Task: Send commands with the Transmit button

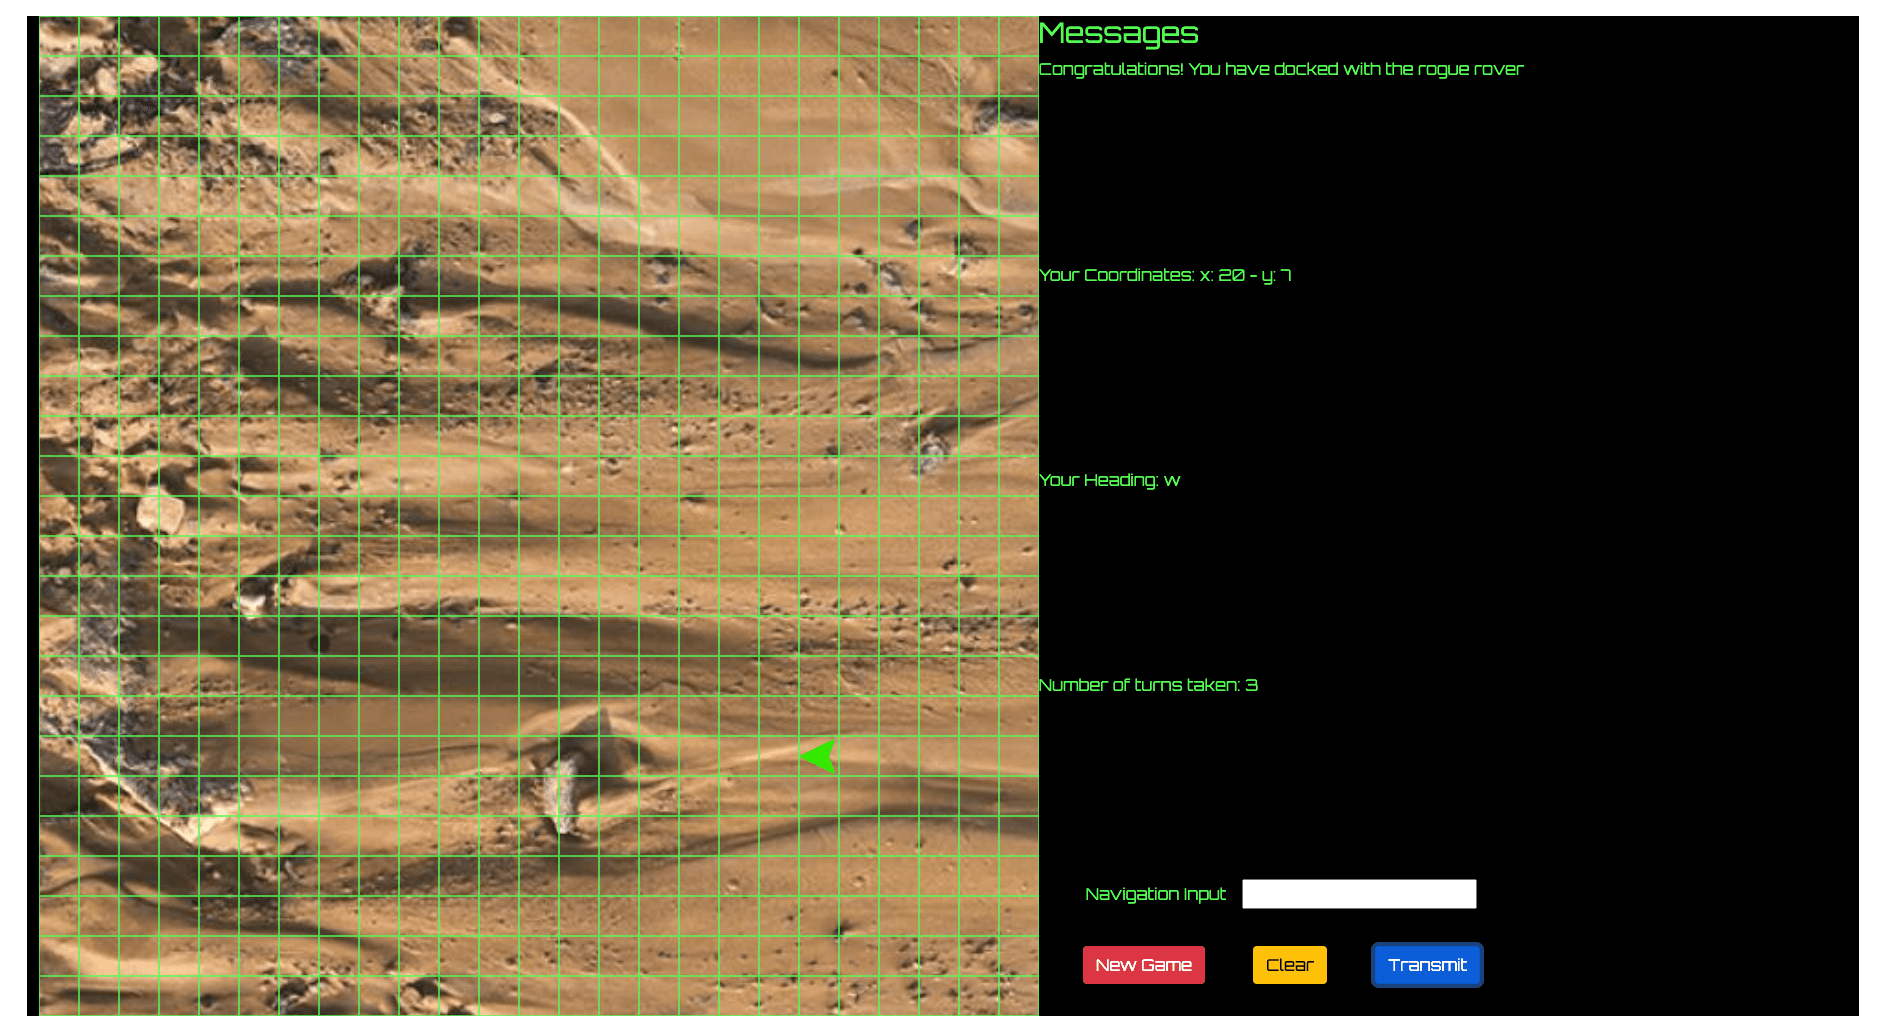Action: [1427, 965]
